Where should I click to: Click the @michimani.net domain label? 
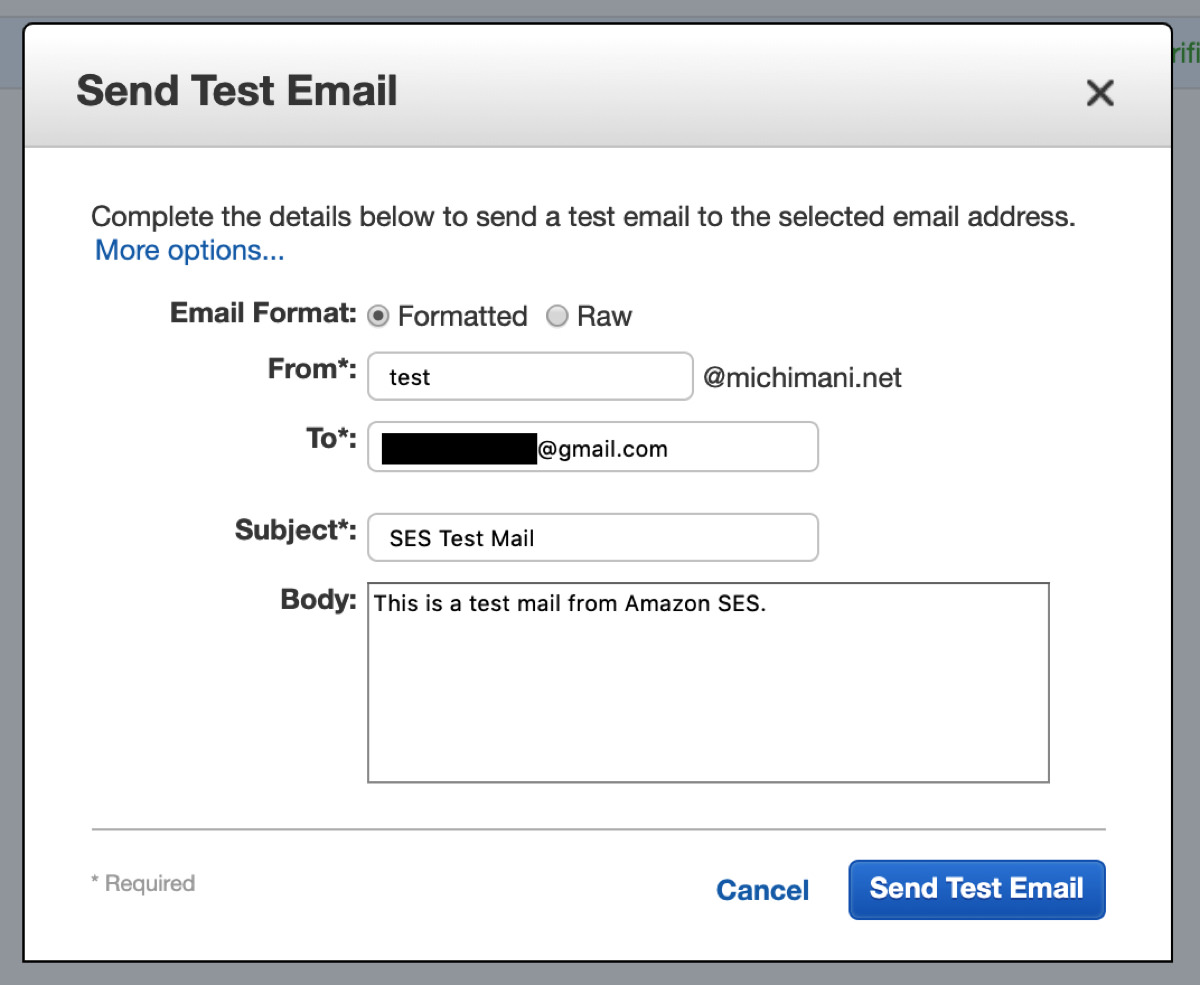[x=800, y=378]
